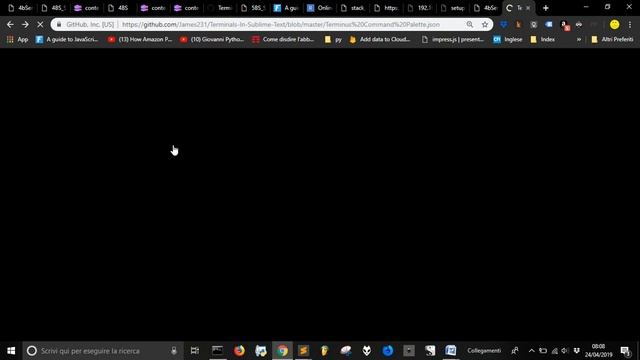
Task: Stop loading the GitHub page
Action: 40,24
